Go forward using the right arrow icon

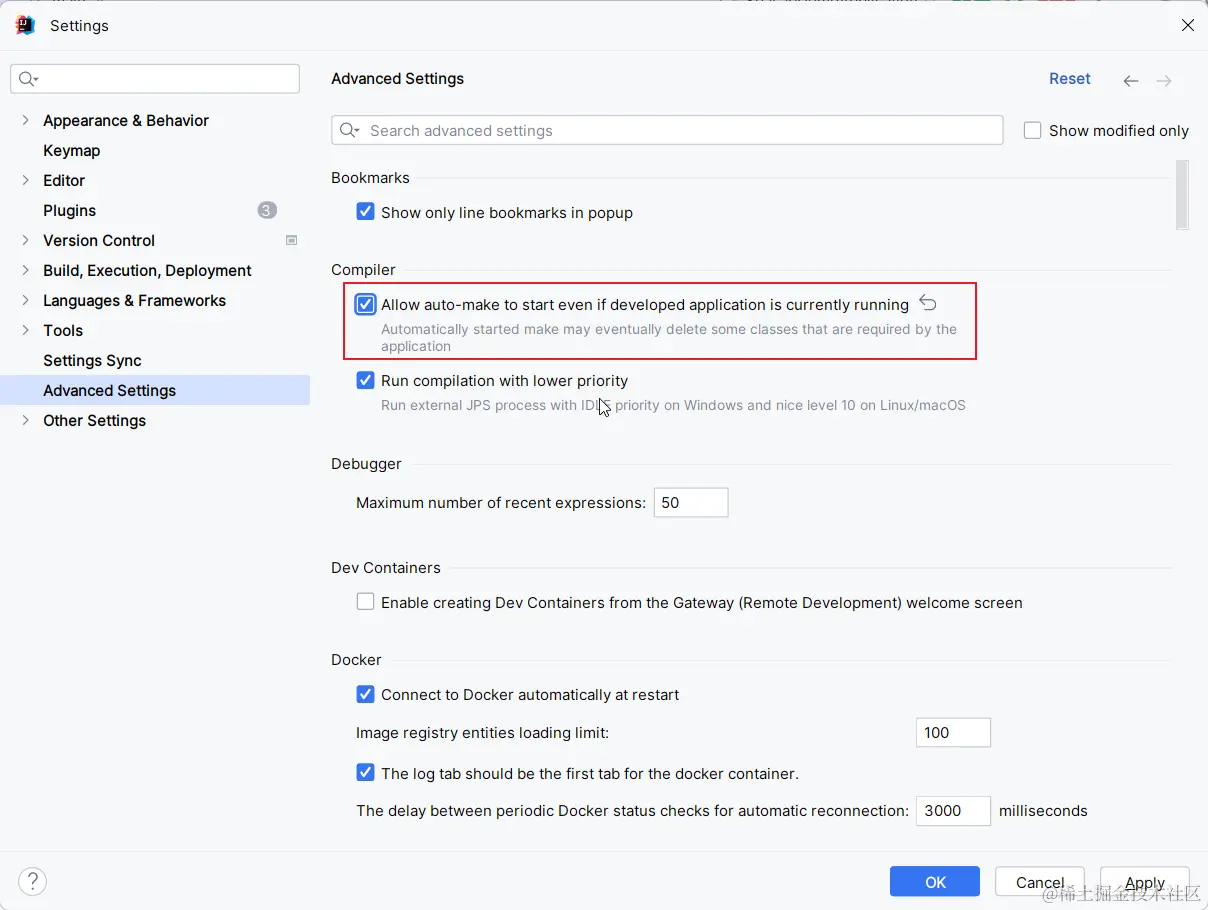pyautogui.click(x=1164, y=81)
